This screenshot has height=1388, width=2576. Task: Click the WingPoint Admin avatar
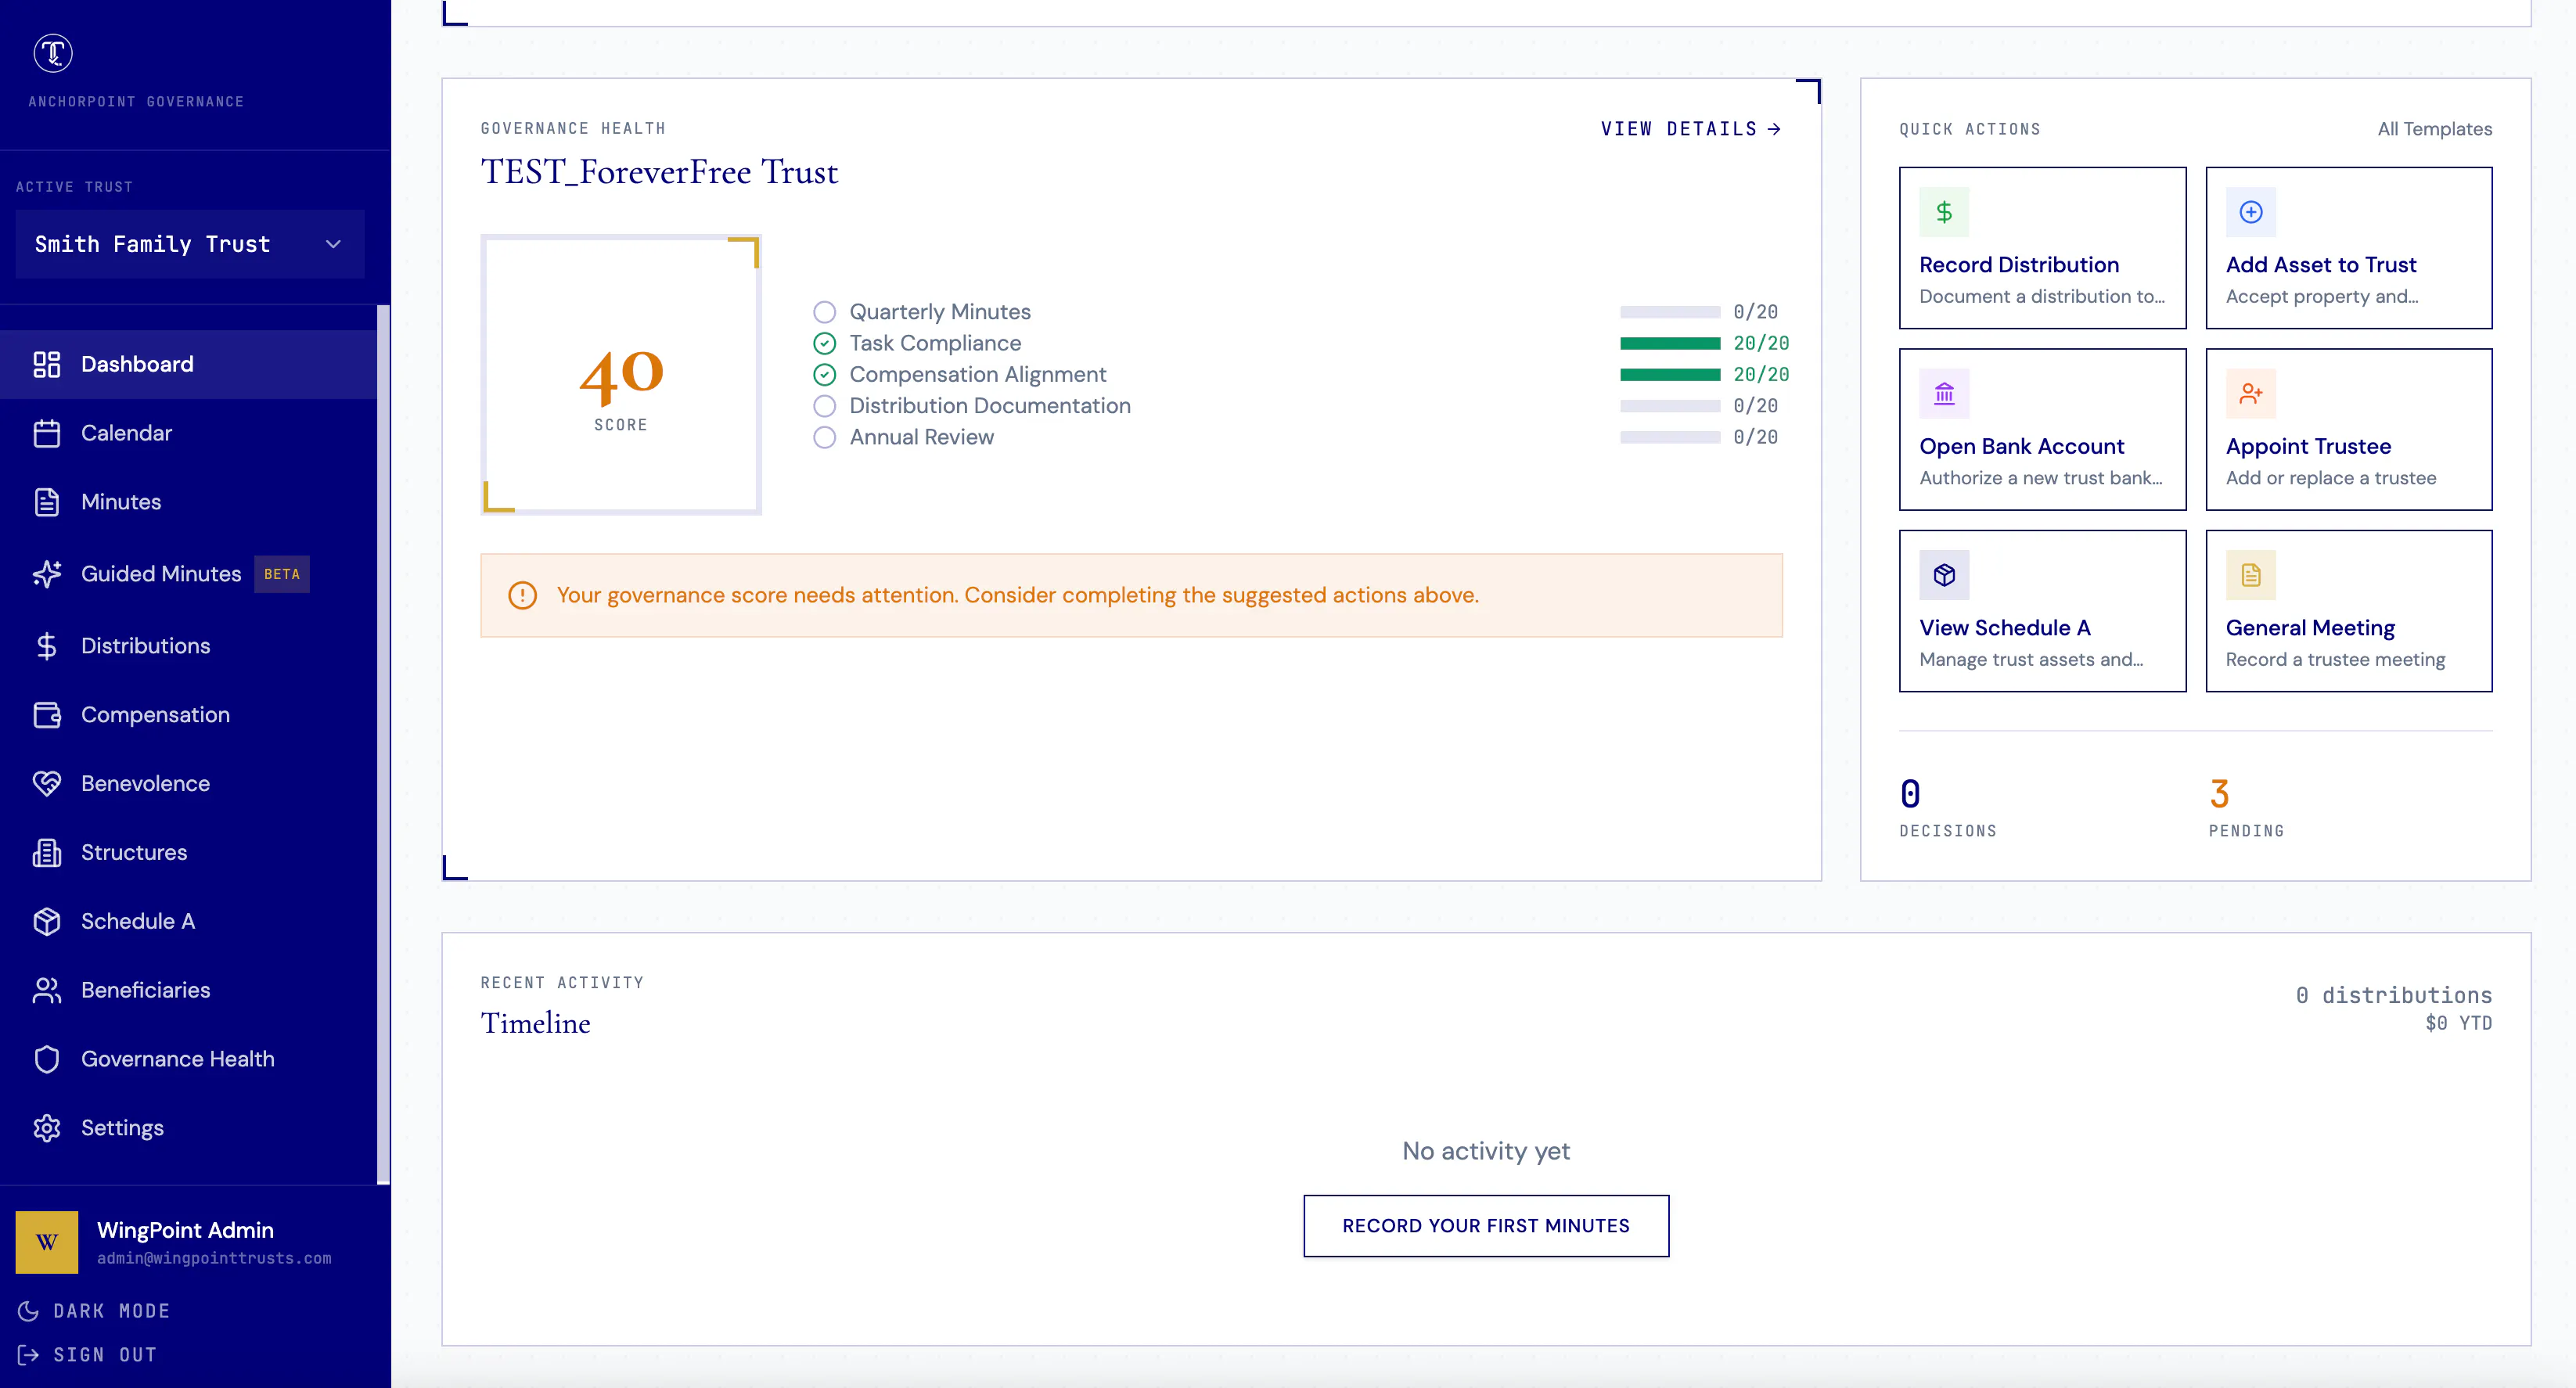pyautogui.click(x=47, y=1242)
